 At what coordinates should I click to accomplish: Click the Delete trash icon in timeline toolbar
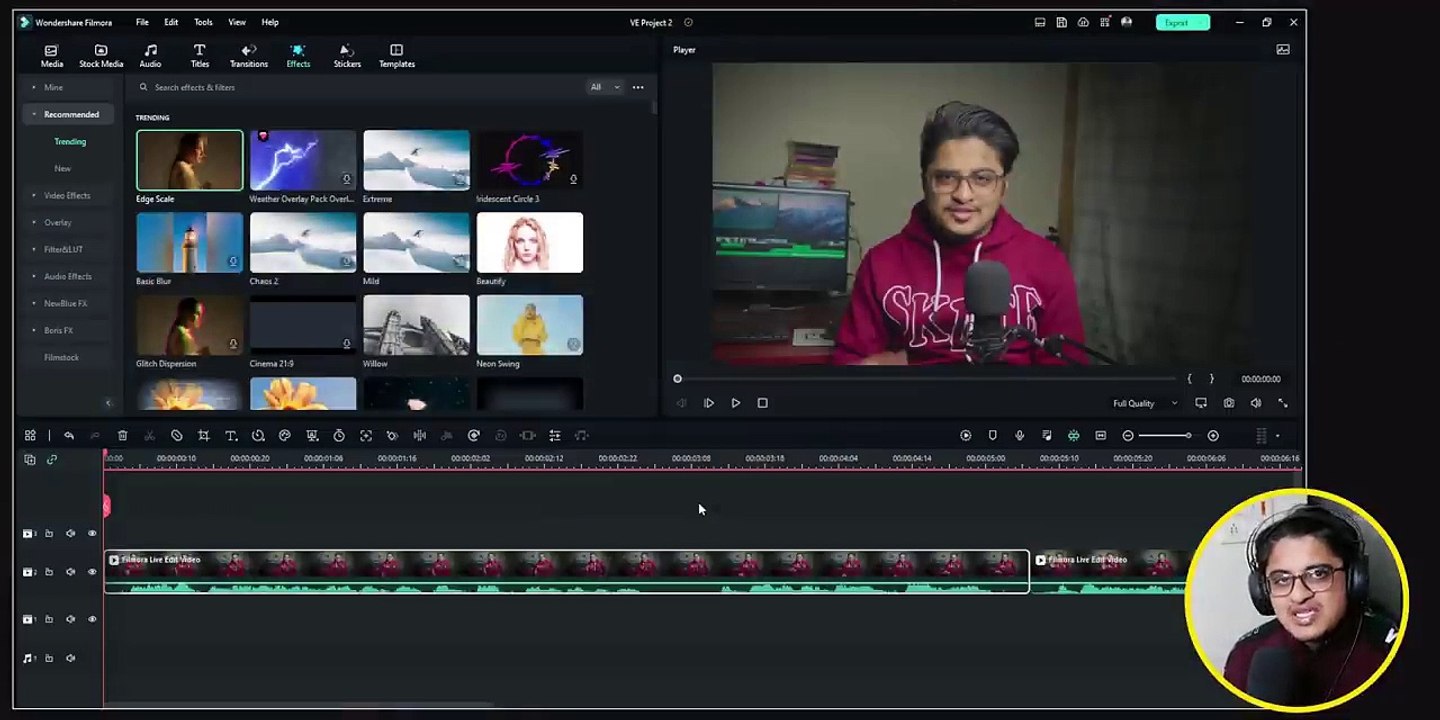point(122,436)
